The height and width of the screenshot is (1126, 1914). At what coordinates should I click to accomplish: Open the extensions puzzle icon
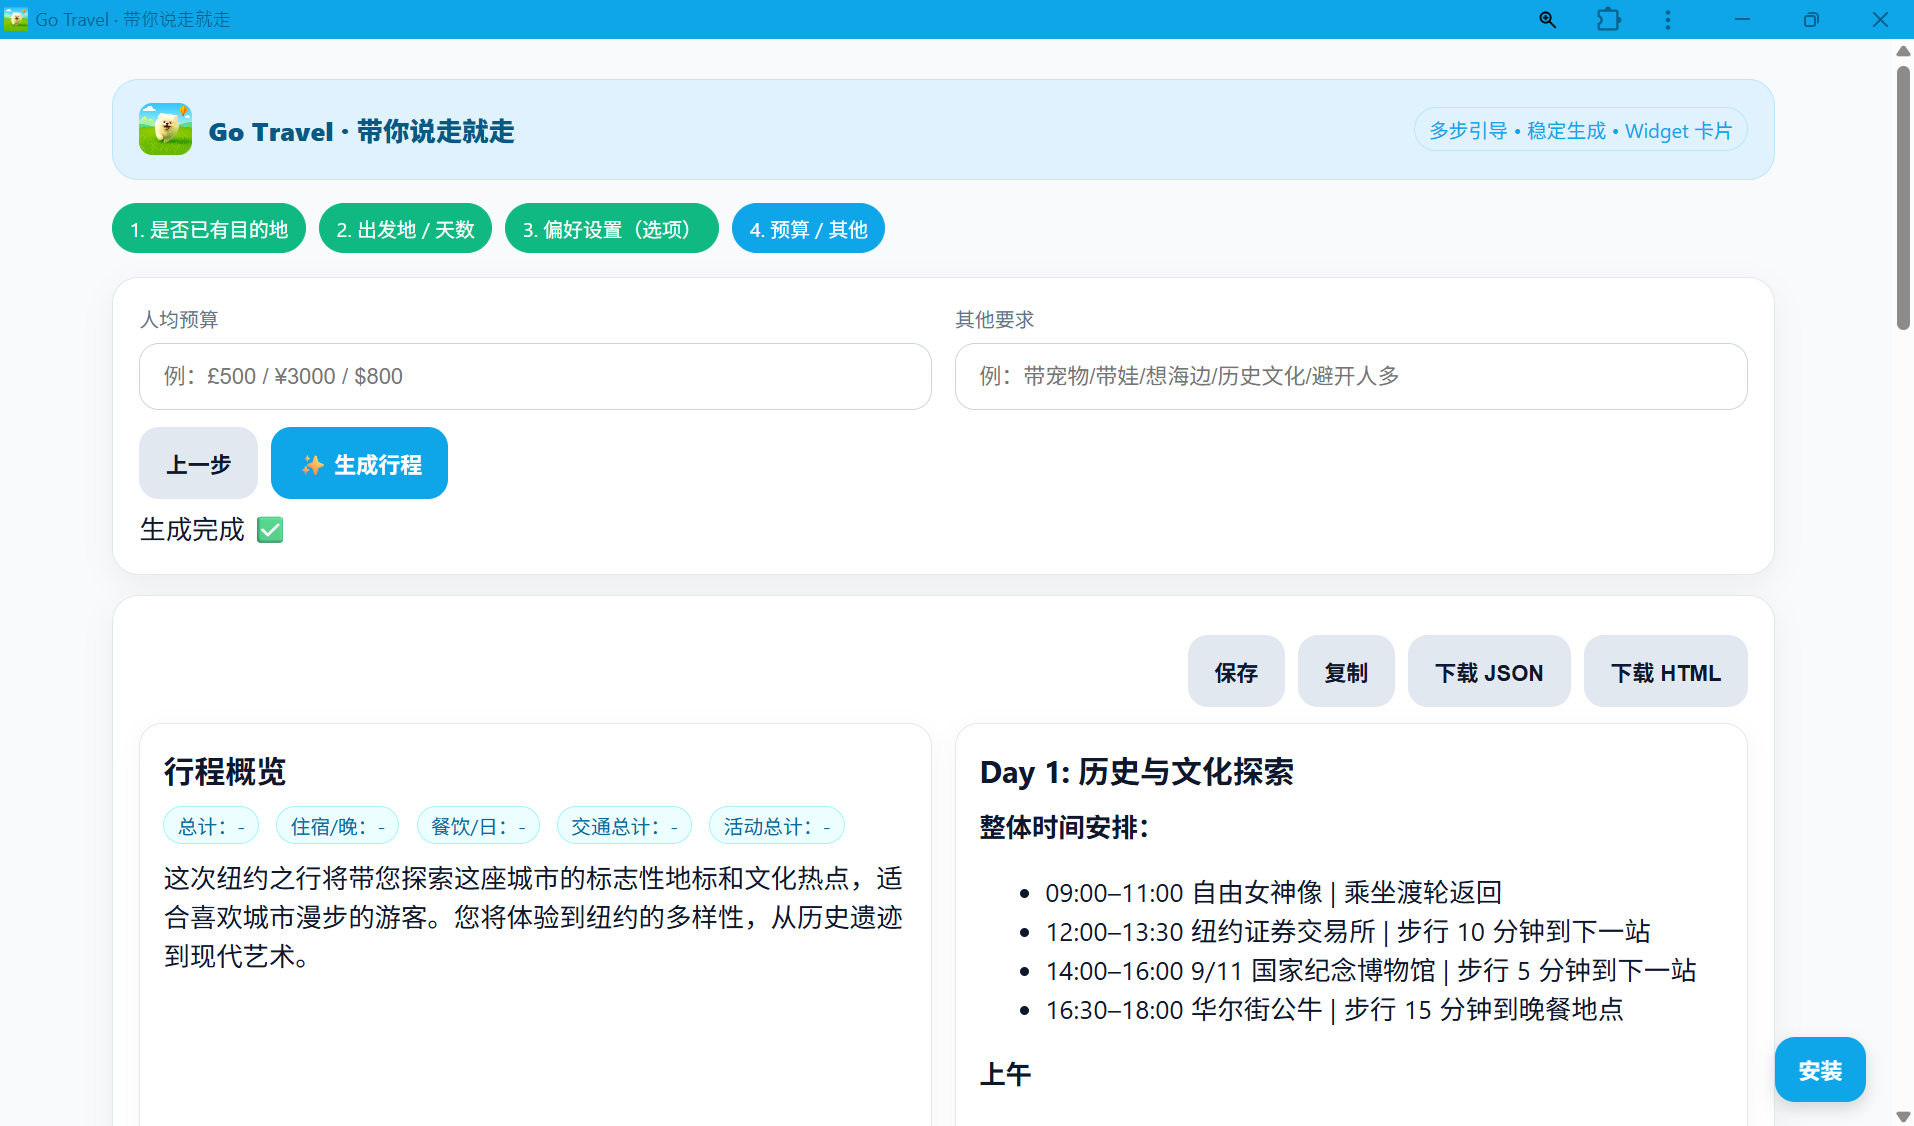(x=1608, y=20)
